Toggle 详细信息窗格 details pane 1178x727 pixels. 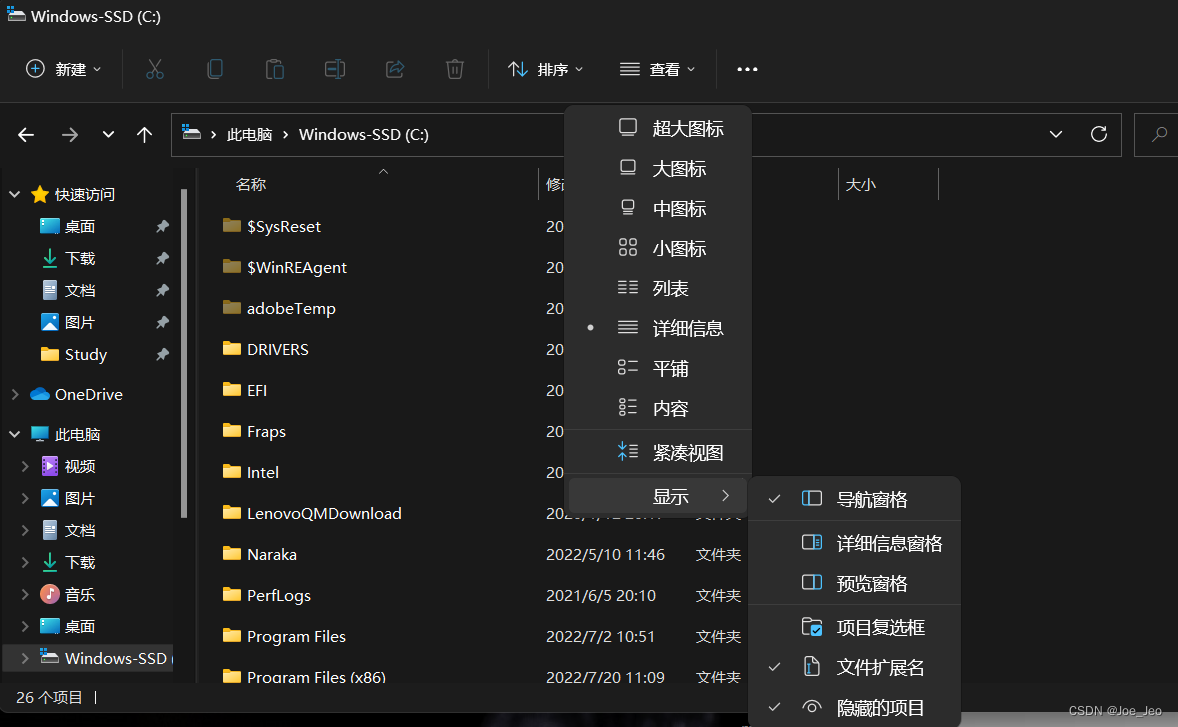point(855,543)
